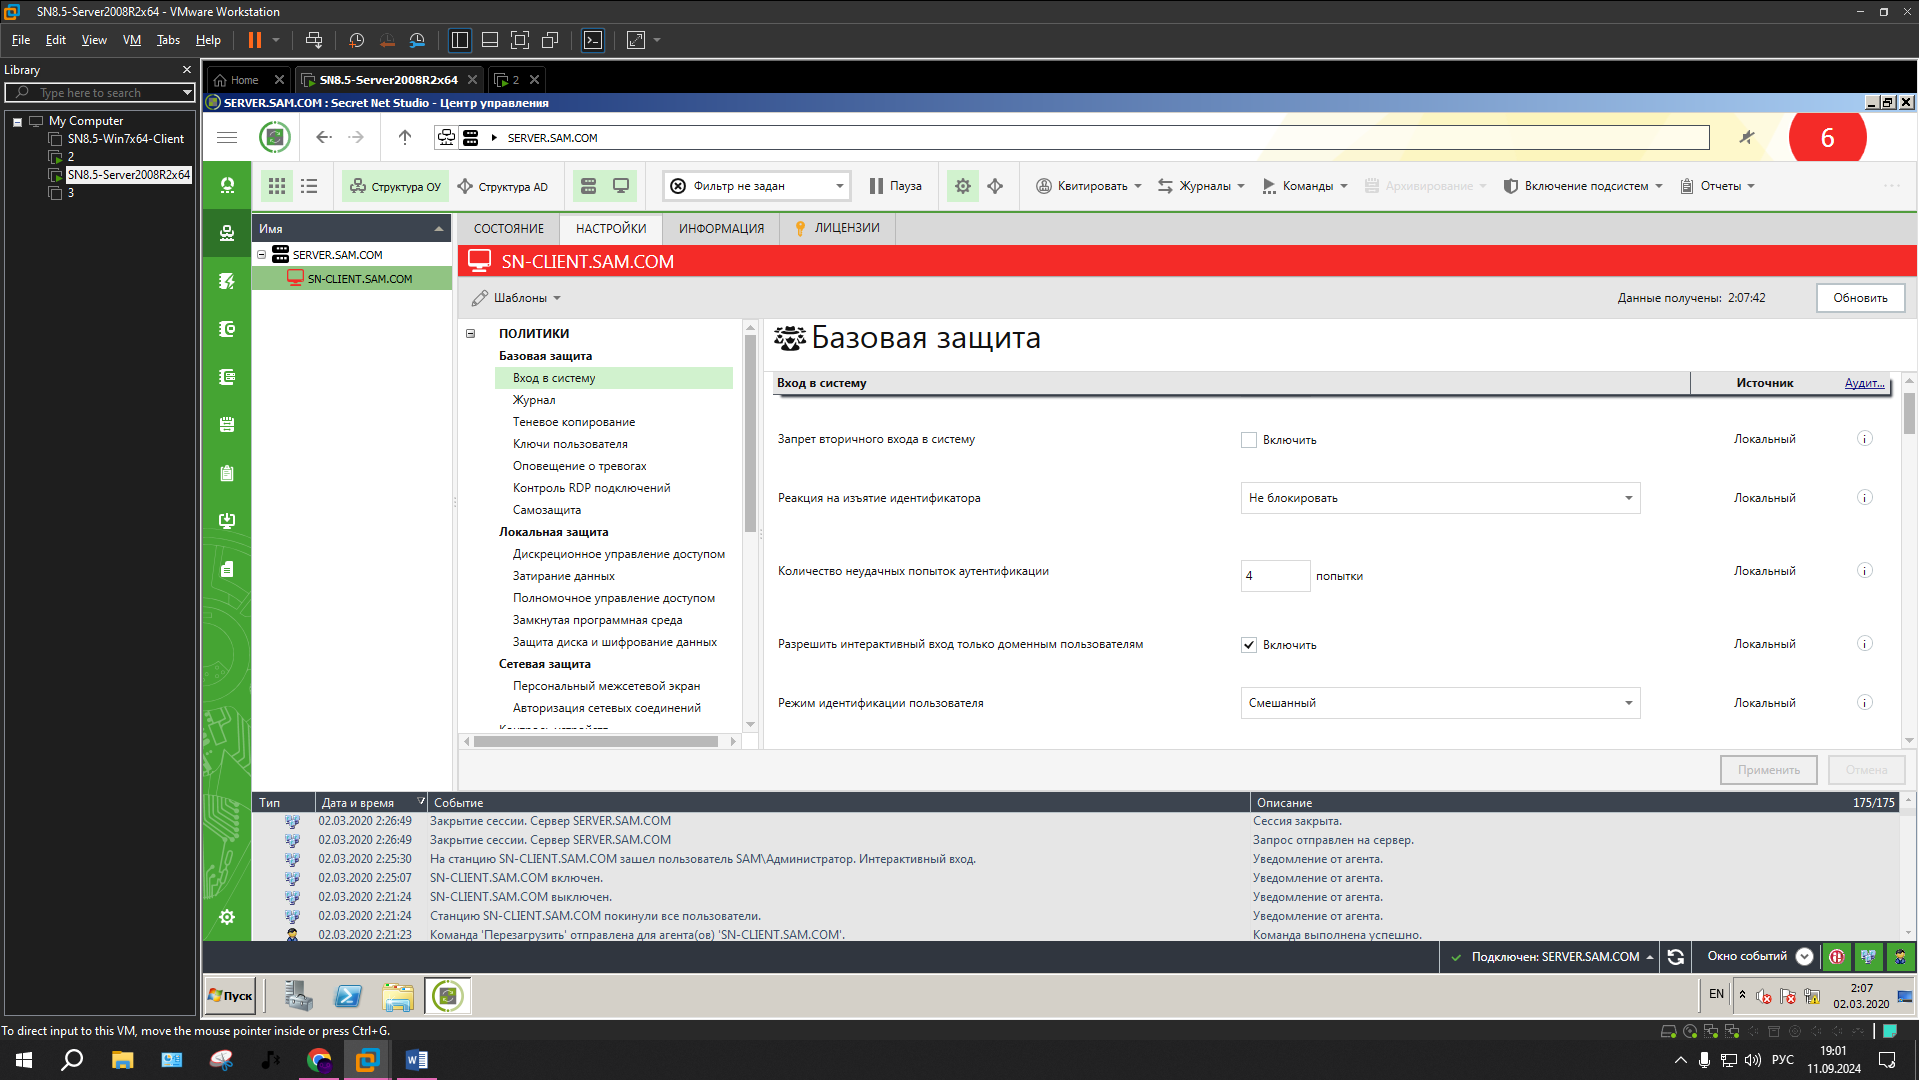Open the Команды dropdown menu
Viewport: 1919px width, 1080px height.
click(1305, 186)
